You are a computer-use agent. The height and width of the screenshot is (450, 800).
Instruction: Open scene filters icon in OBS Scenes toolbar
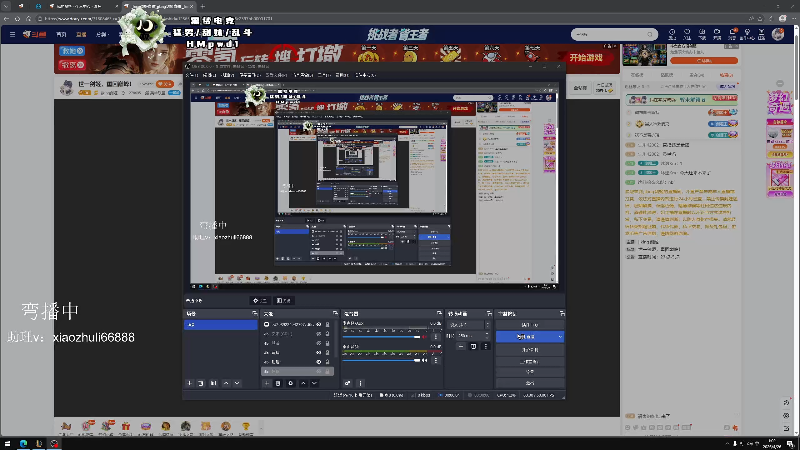[213, 383]
